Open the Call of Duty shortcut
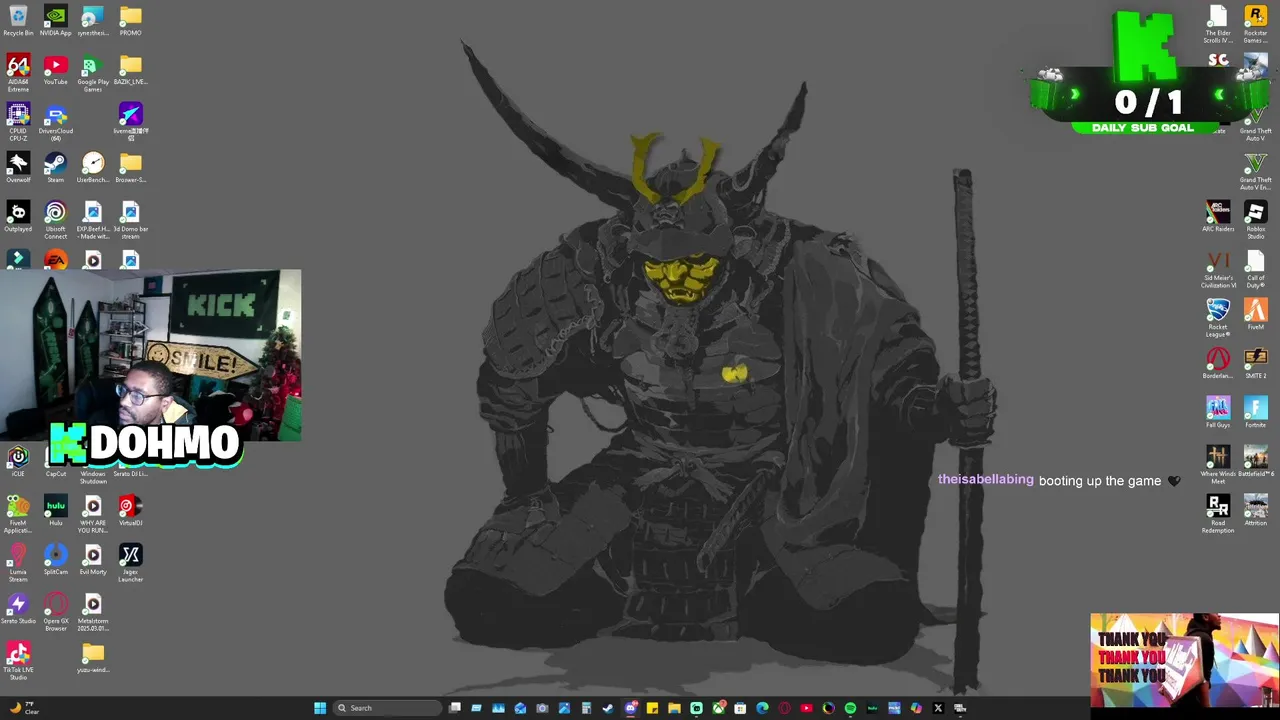Viewport: 1280px width, 720px height. click(x=1256, y=269)
